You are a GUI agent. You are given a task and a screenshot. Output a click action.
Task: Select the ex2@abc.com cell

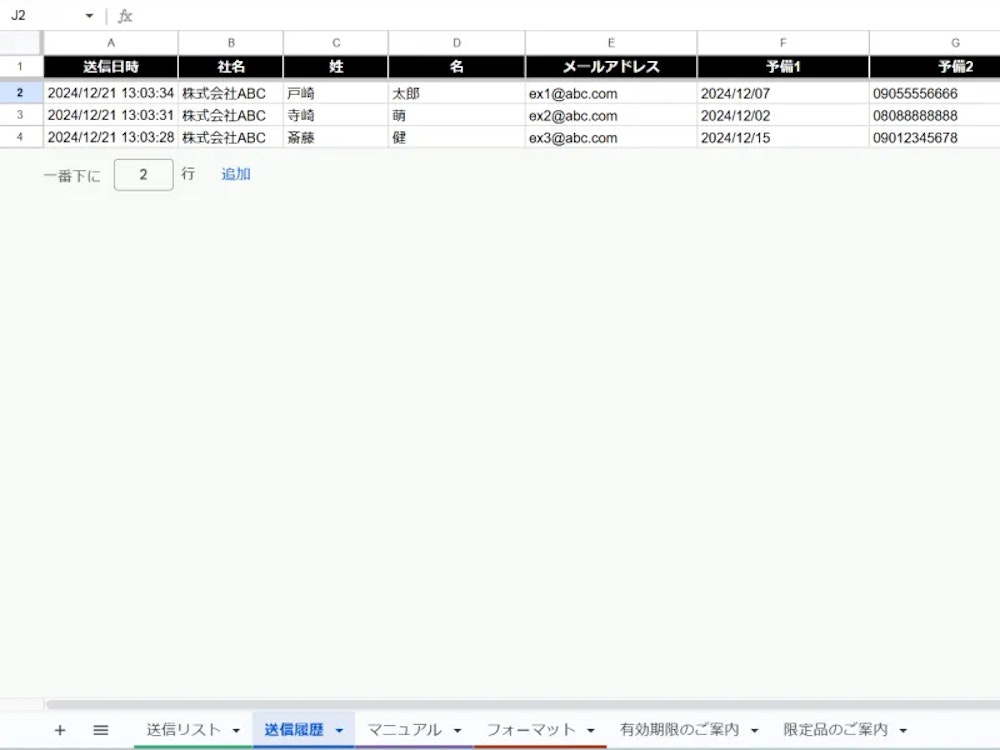[611, 115]
